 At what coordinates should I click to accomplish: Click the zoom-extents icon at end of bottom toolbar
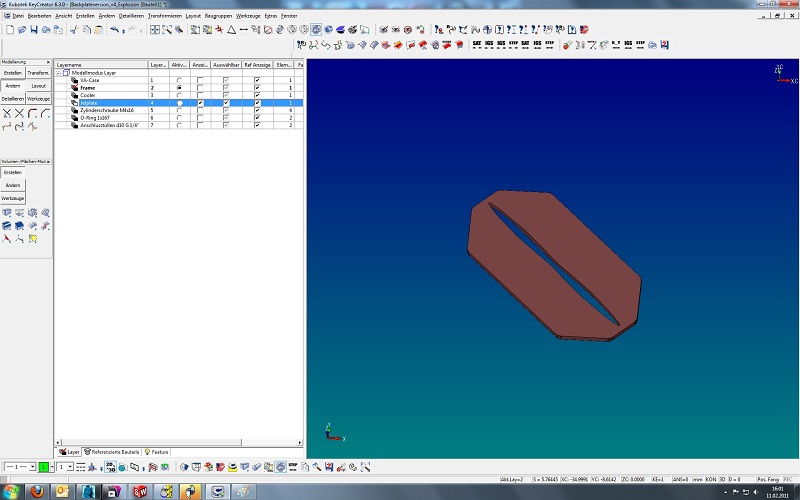tap(365, 467)
